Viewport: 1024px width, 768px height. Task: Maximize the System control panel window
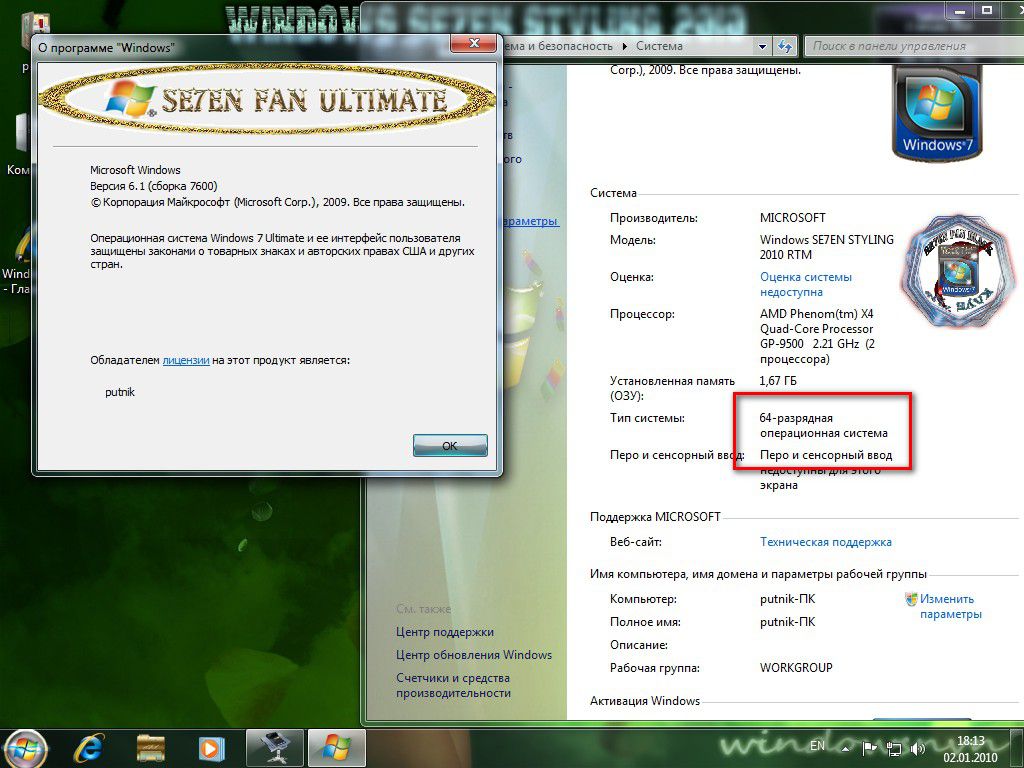987,10
